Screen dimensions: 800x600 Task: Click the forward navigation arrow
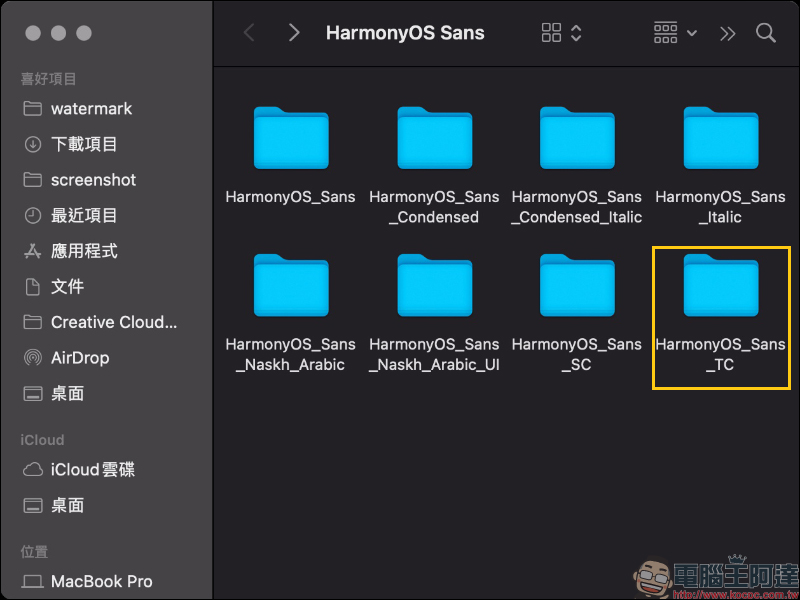click(293, 33)
